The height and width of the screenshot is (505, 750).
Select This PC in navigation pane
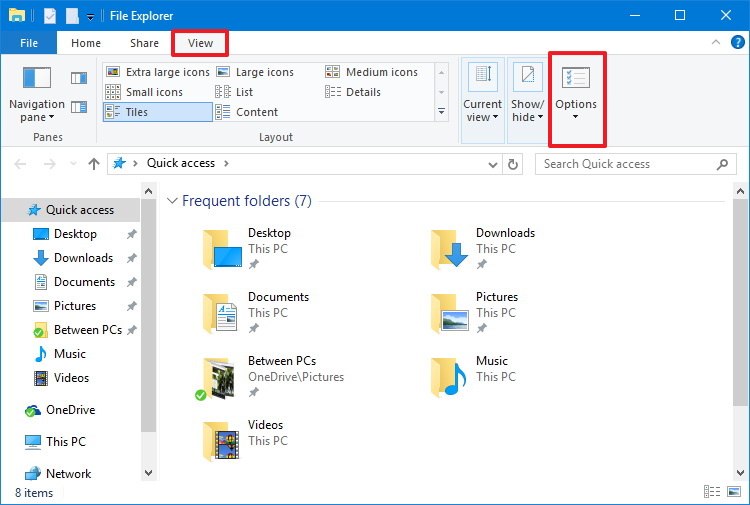66,441
